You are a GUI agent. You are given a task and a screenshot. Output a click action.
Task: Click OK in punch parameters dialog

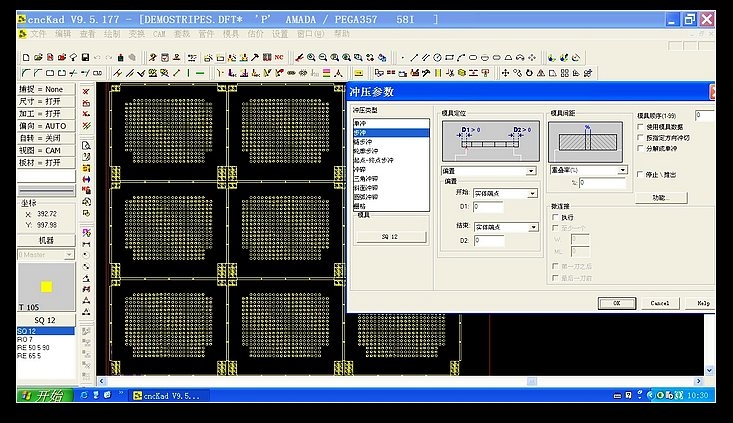click(x=617, y=303)
